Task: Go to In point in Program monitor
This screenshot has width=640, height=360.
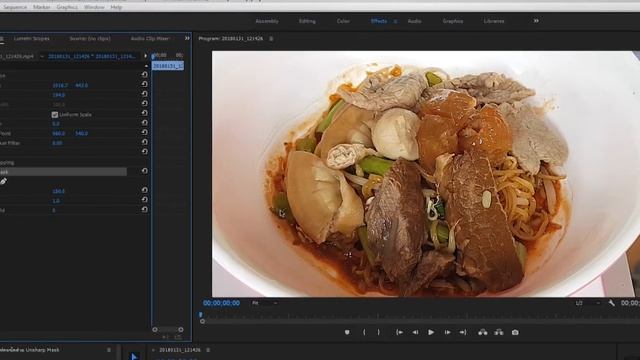Action: tap(399, 332)
